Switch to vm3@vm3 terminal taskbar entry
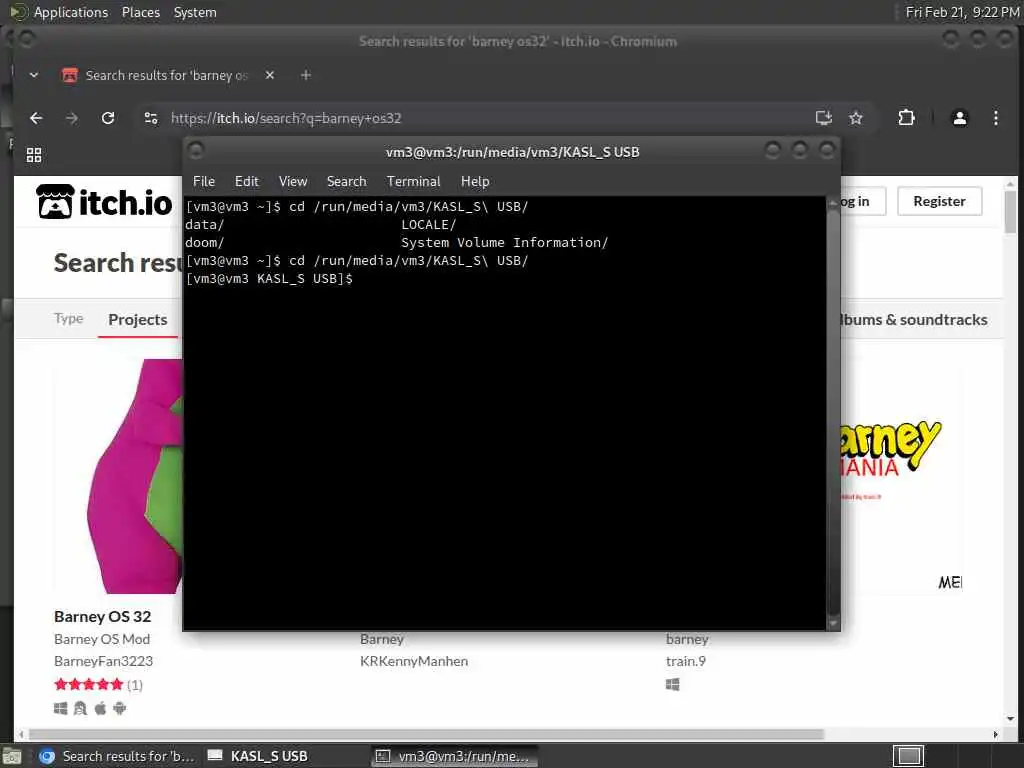Image resolution: width=1024 pixels, height=768 pixels. (455, 756)
